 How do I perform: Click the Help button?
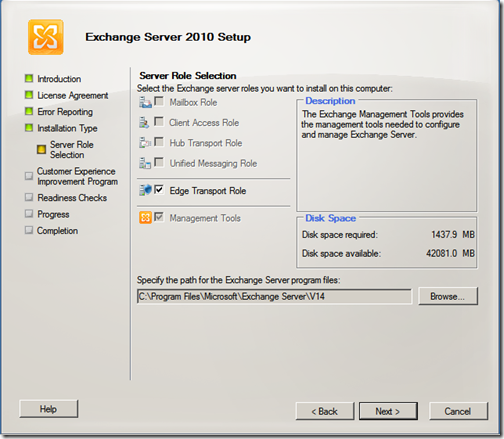(49, 409)
